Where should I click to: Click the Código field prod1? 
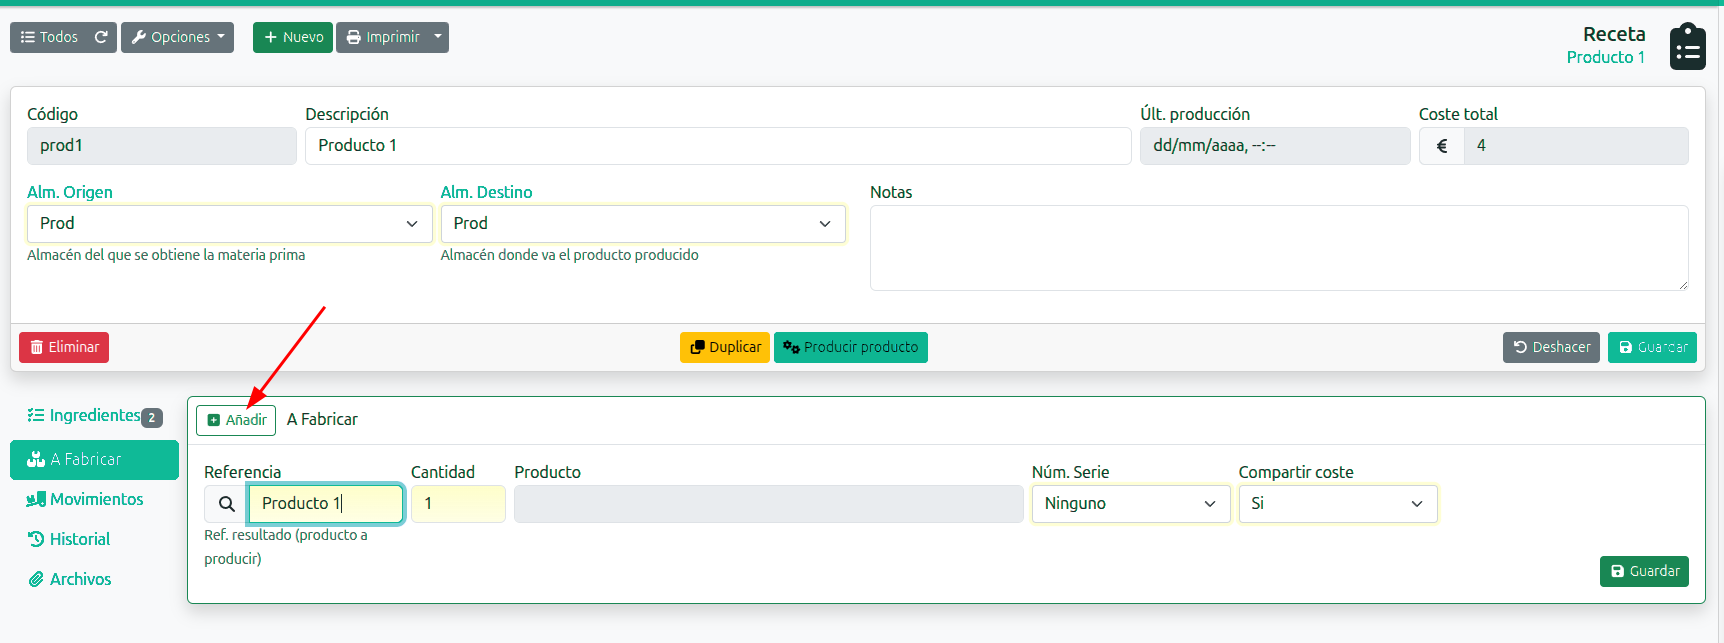(x=162, y=146)
